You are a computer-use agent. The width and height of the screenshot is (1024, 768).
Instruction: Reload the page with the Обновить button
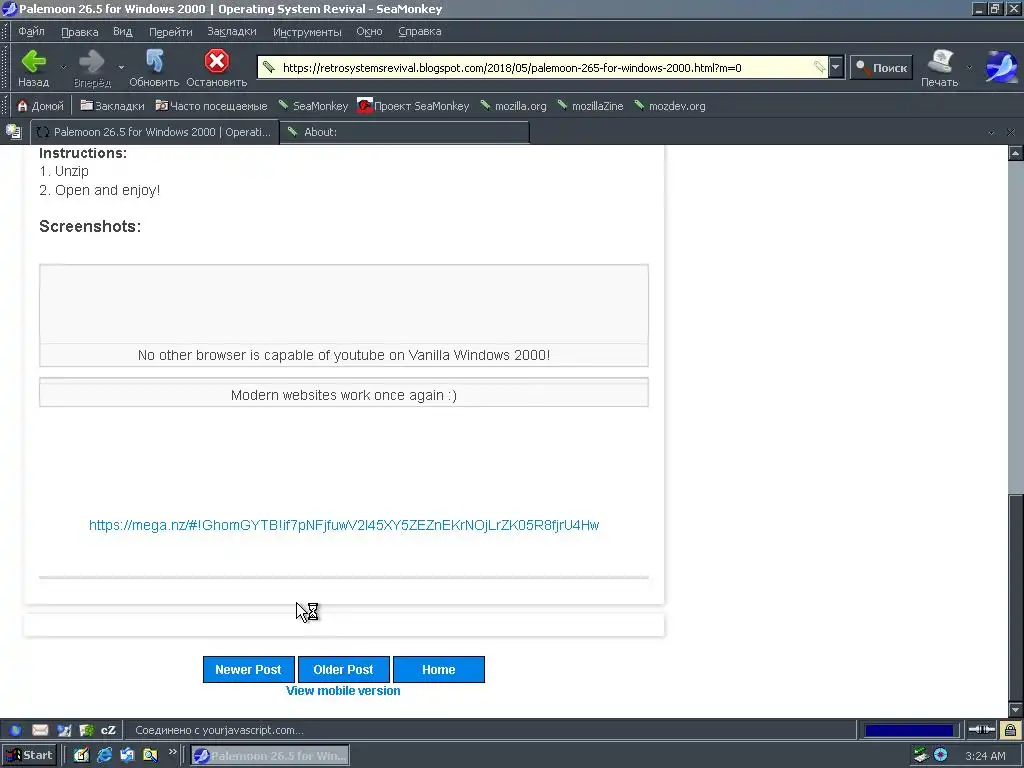[x=154, y=68]
